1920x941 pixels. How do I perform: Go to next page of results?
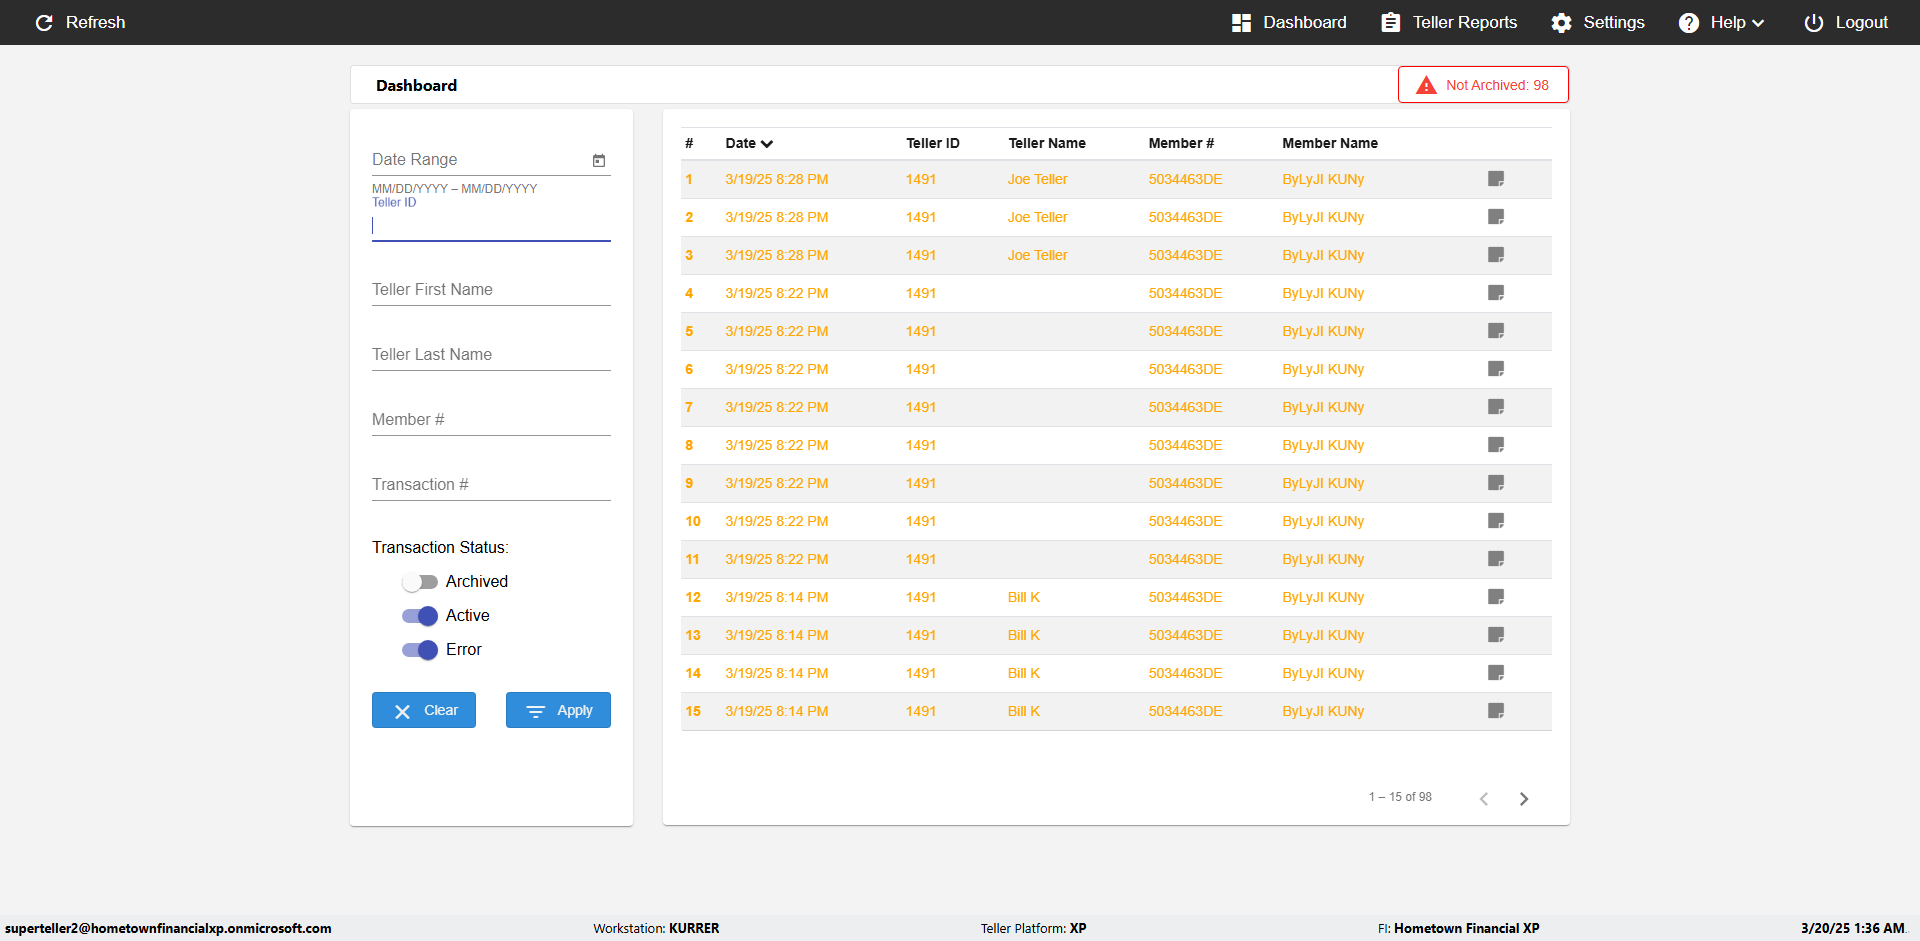[x=1524, y=798]
